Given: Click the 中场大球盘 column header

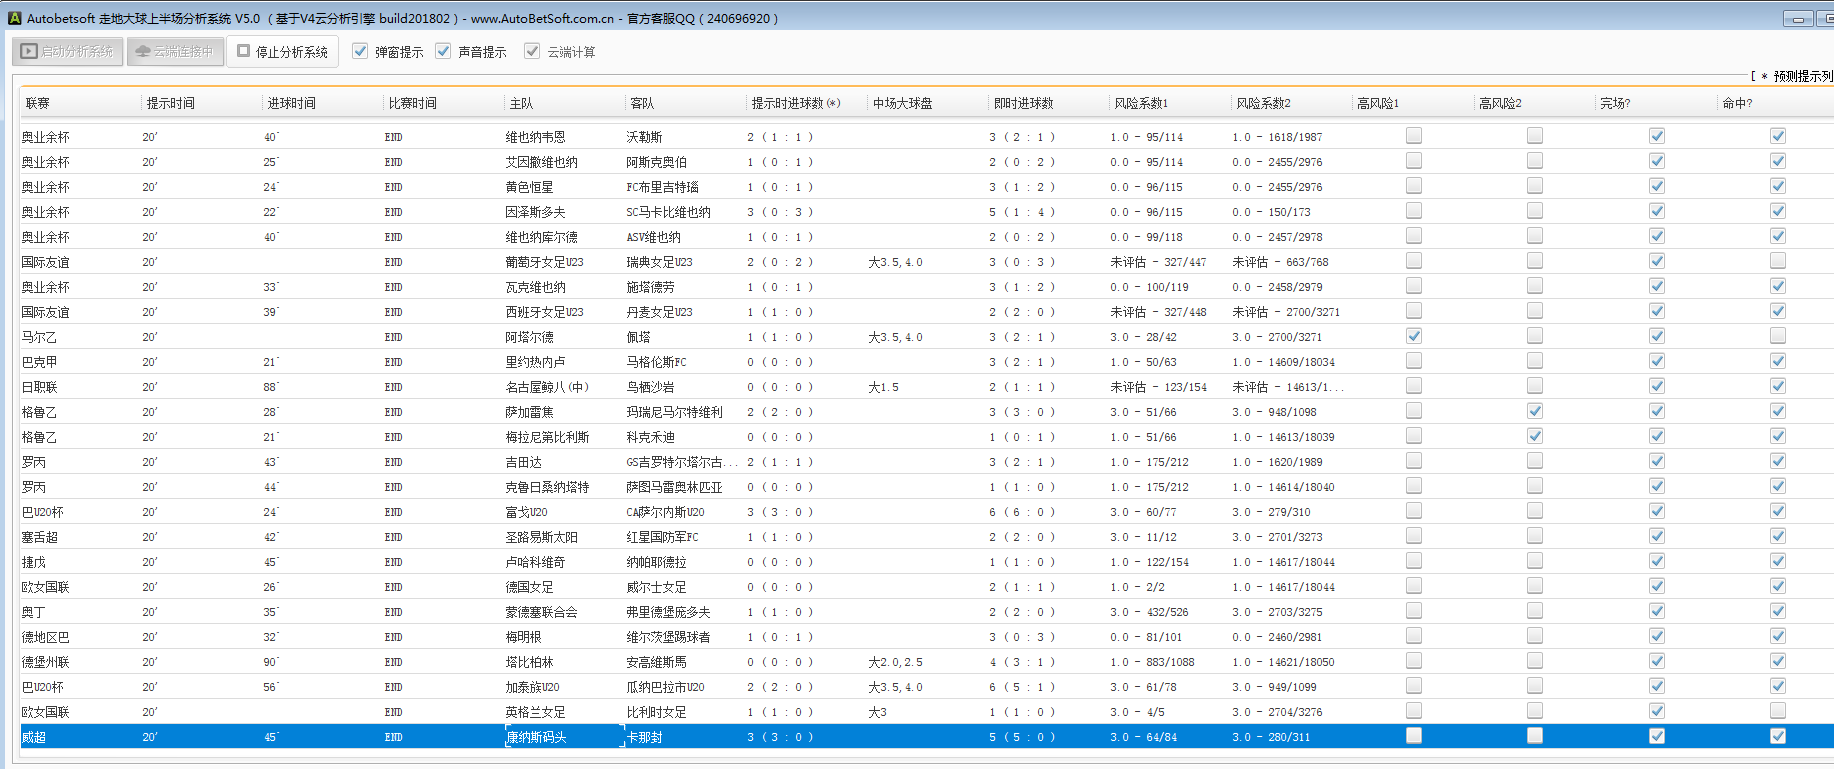Looking at the screenshot, I should point(902,103).
